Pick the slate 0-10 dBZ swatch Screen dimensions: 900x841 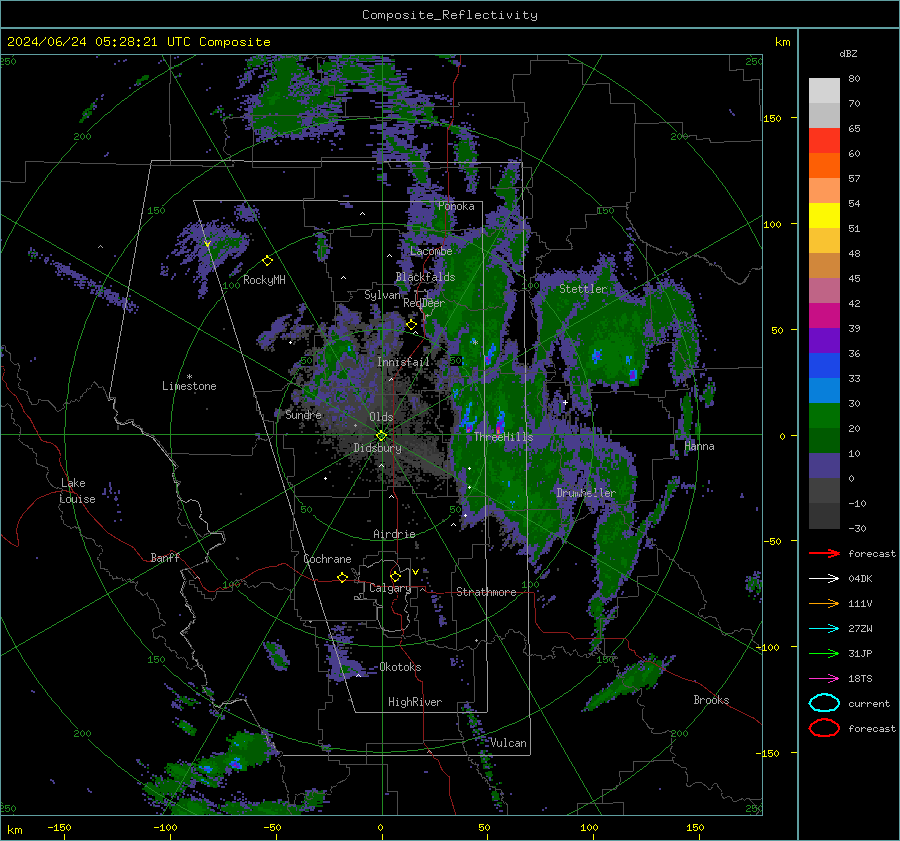tap(824, 466)
